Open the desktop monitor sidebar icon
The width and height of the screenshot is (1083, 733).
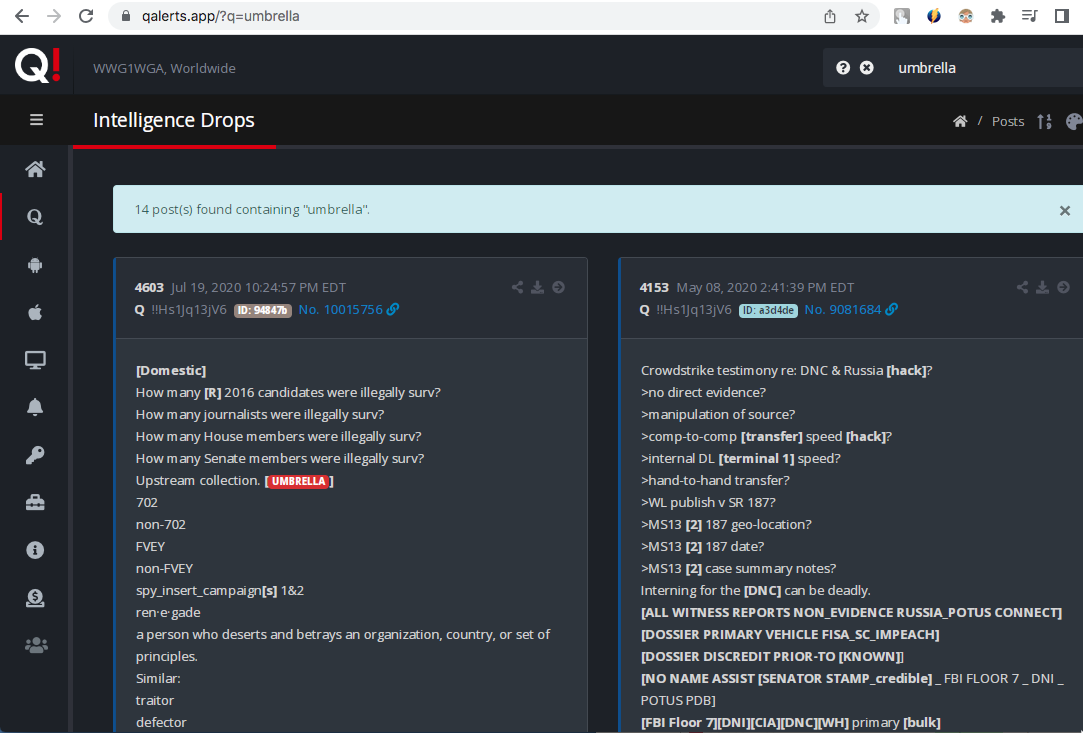(35, 360)
